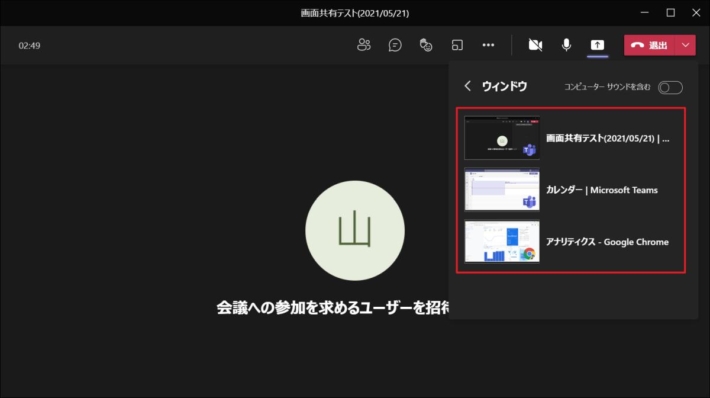Click the Google Chrome window thumbnail
Screen dimensions: 710x398
click(x=502, y=242)
